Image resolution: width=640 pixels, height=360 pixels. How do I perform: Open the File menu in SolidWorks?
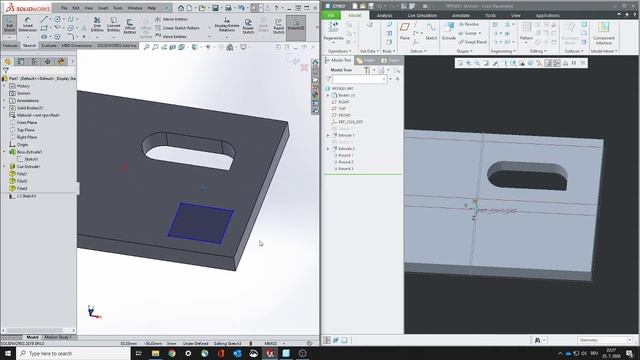[64, 8]
